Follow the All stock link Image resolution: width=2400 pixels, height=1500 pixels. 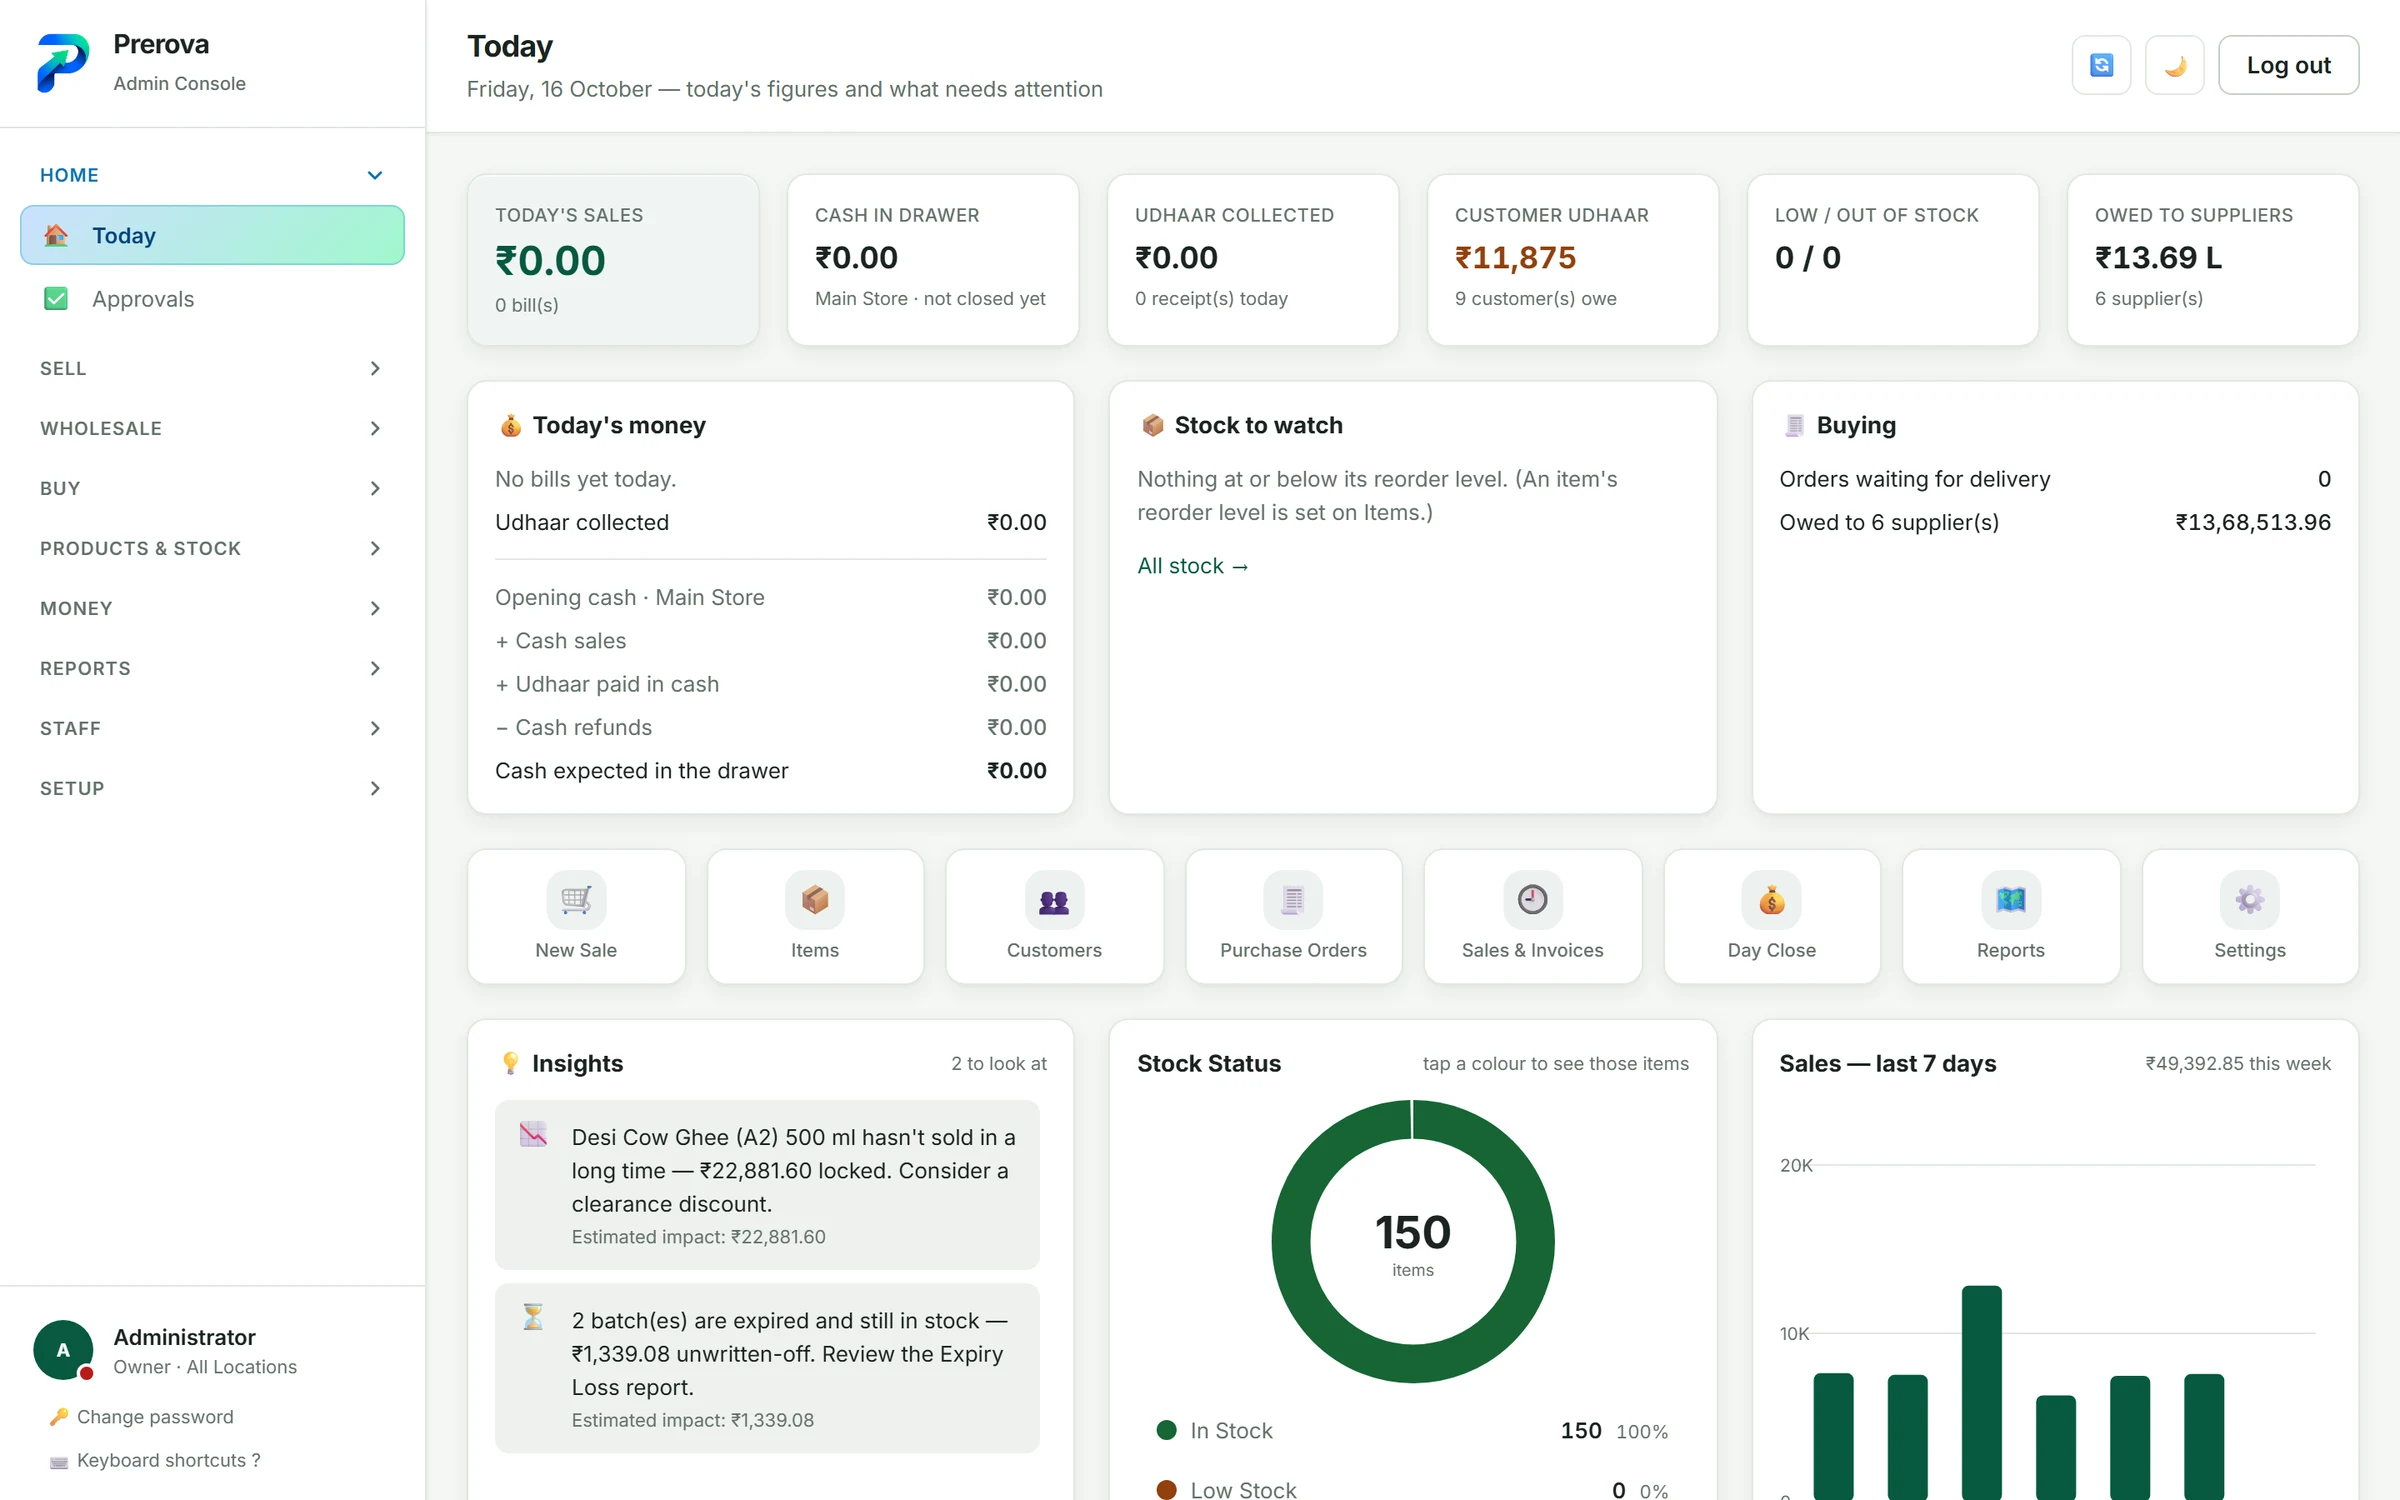[1192, 566]
